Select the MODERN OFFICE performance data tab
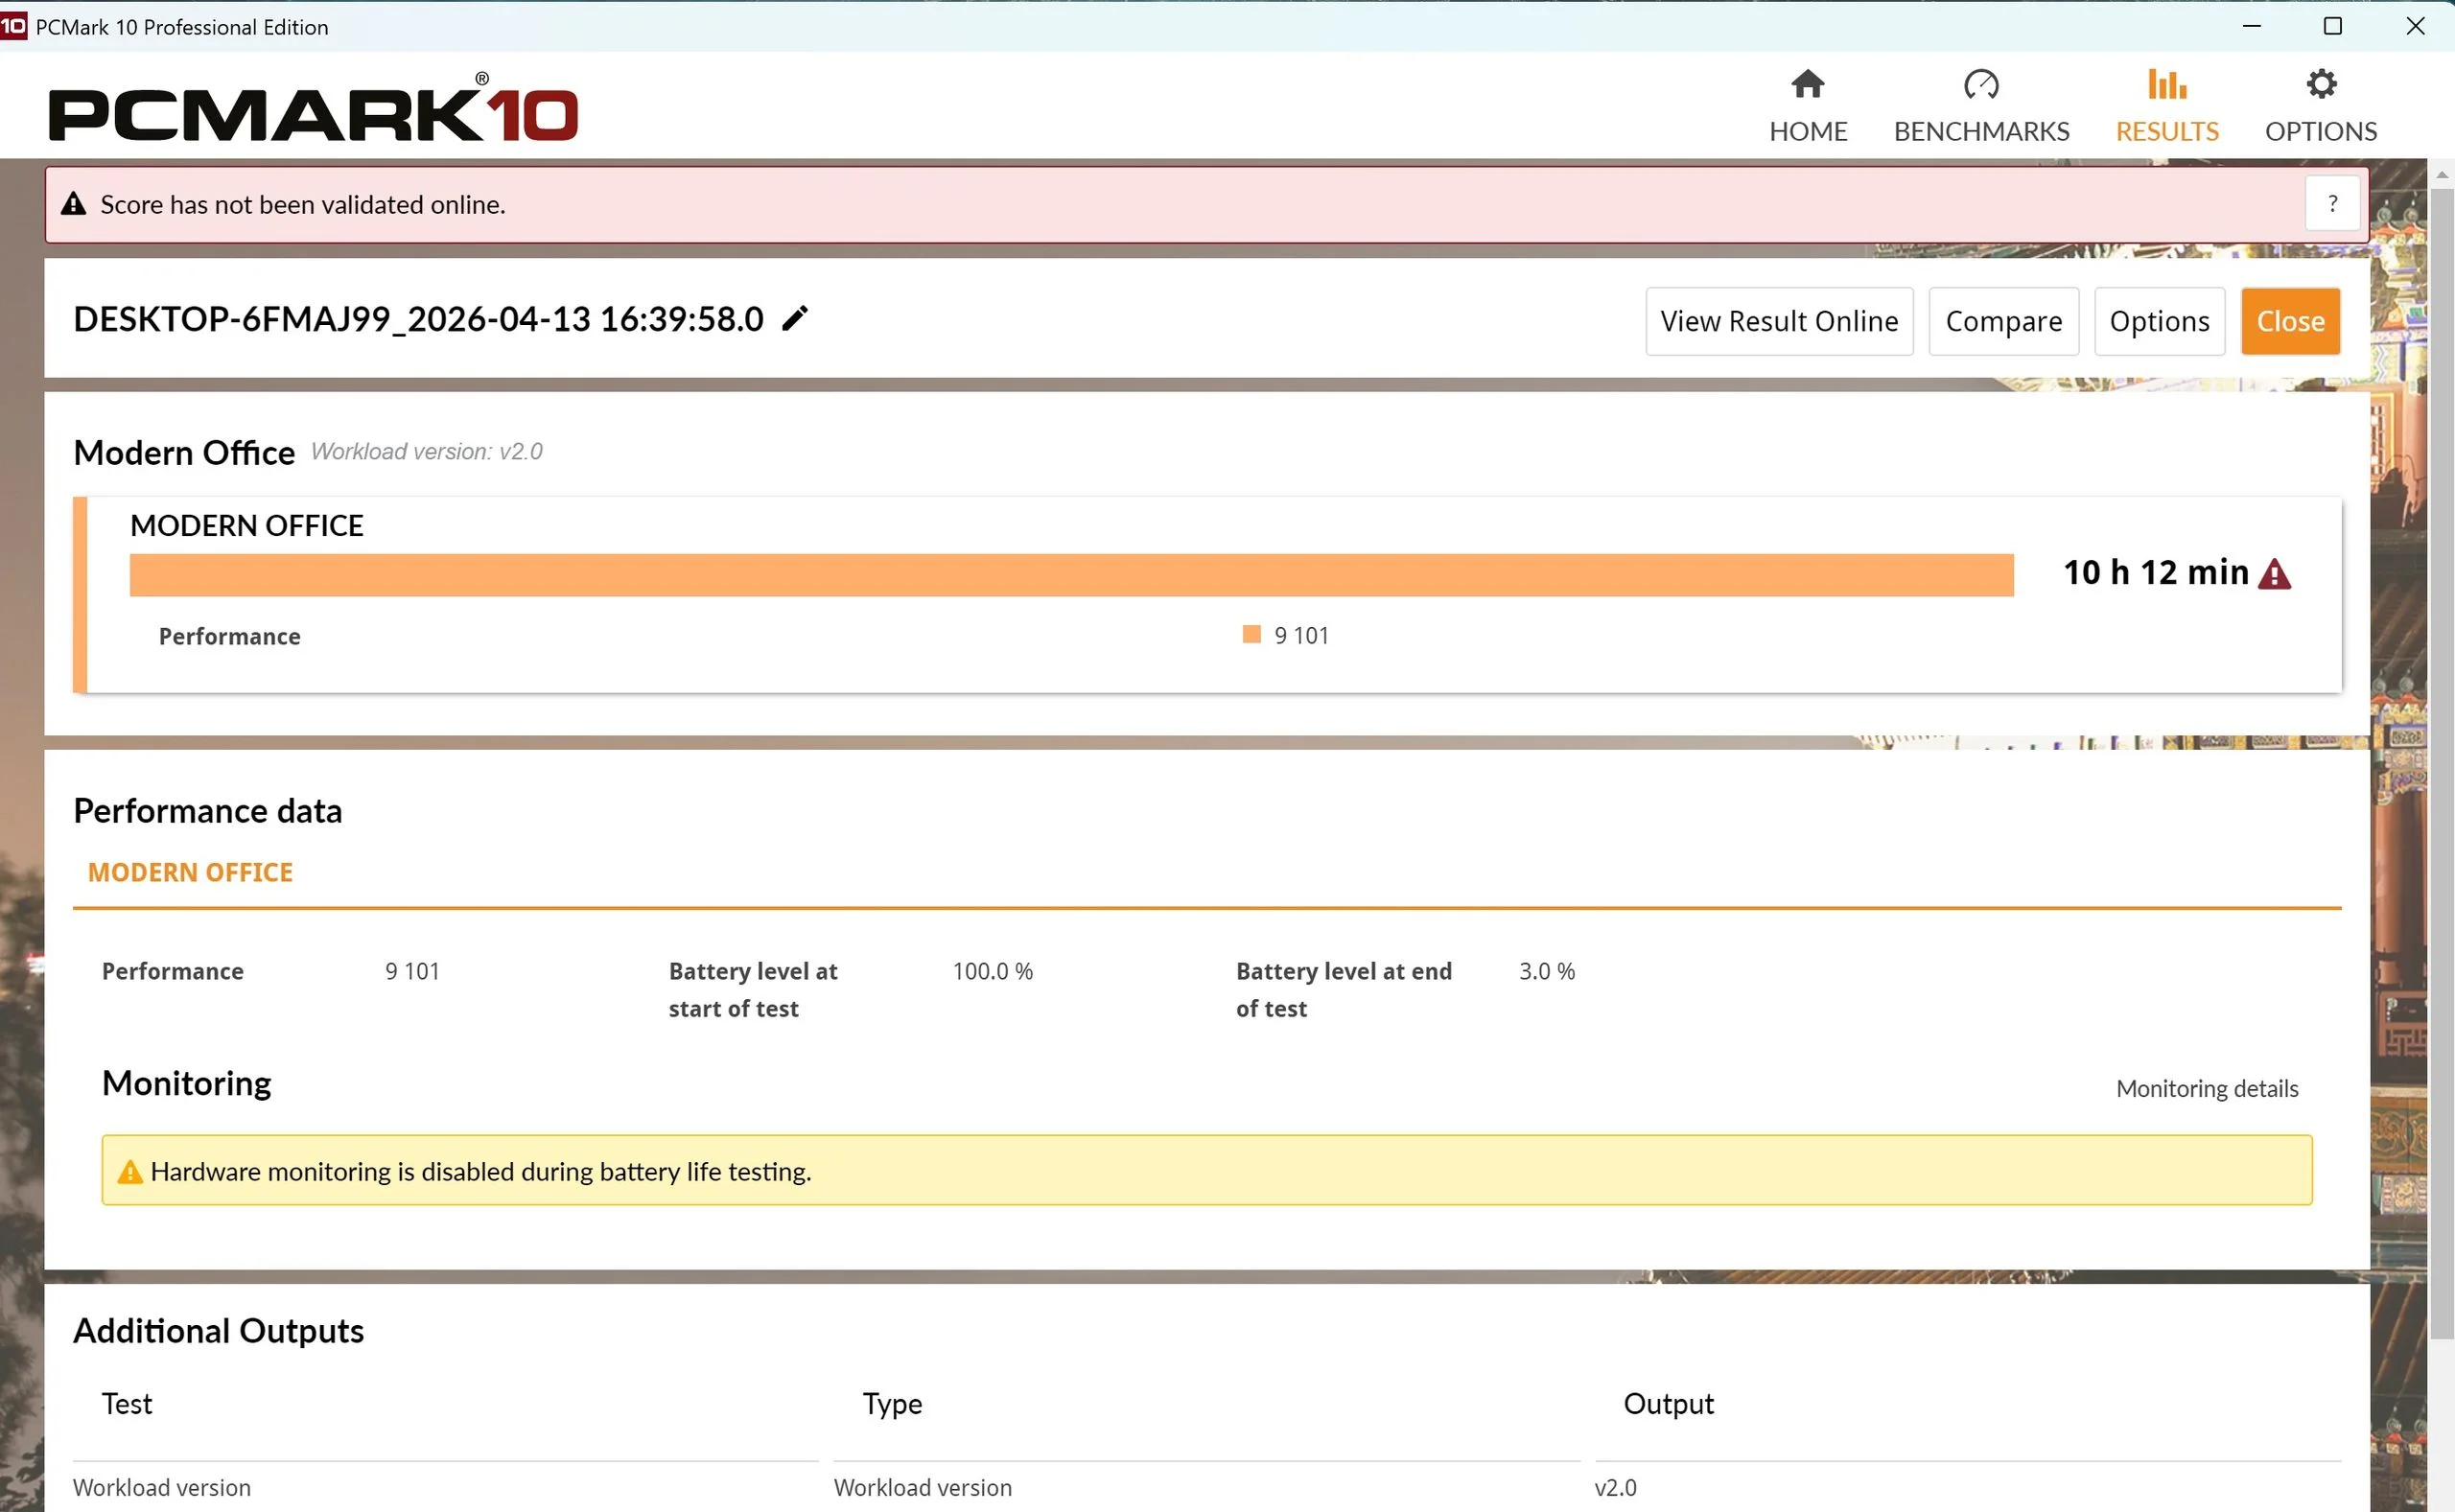 (190, 872)
